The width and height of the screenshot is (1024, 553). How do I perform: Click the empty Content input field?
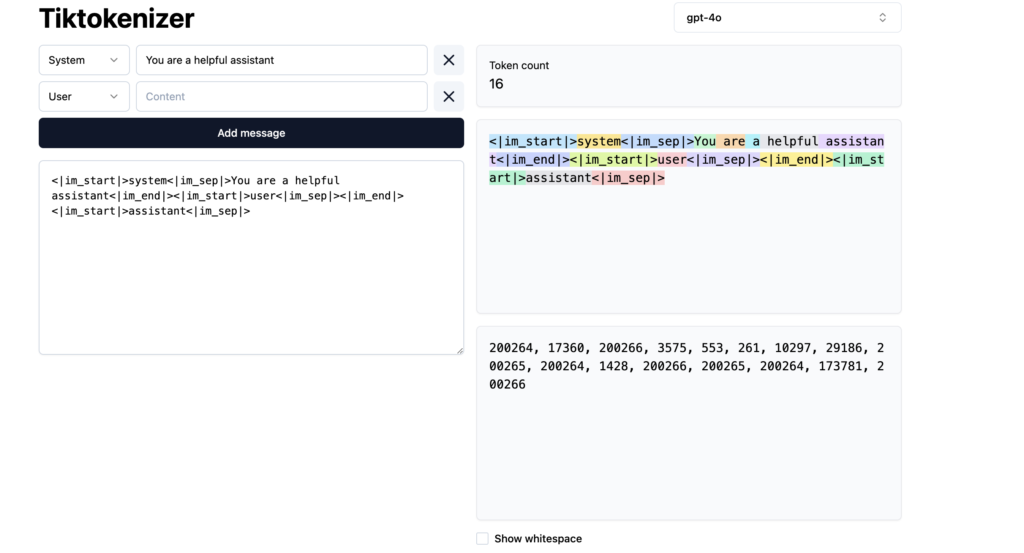(281, 97)
